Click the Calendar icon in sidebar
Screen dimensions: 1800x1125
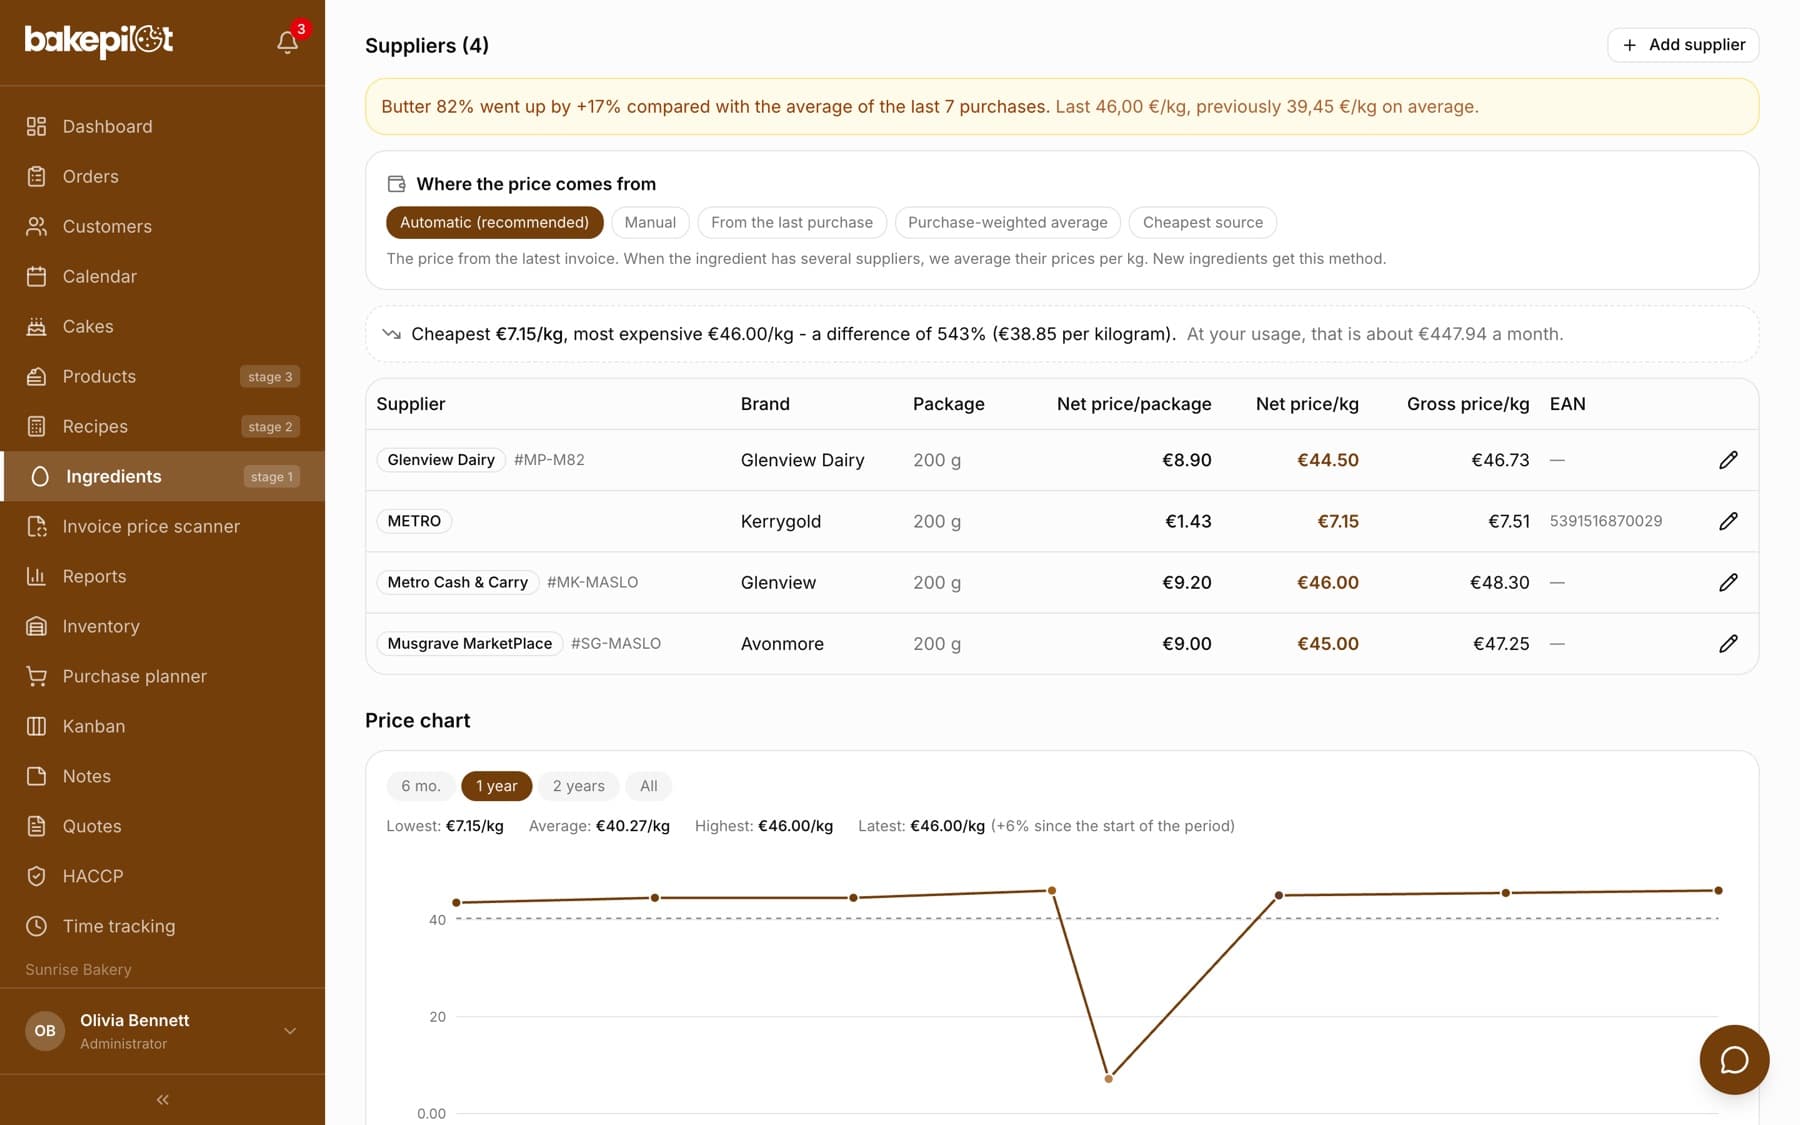click(x=37, y=276)
